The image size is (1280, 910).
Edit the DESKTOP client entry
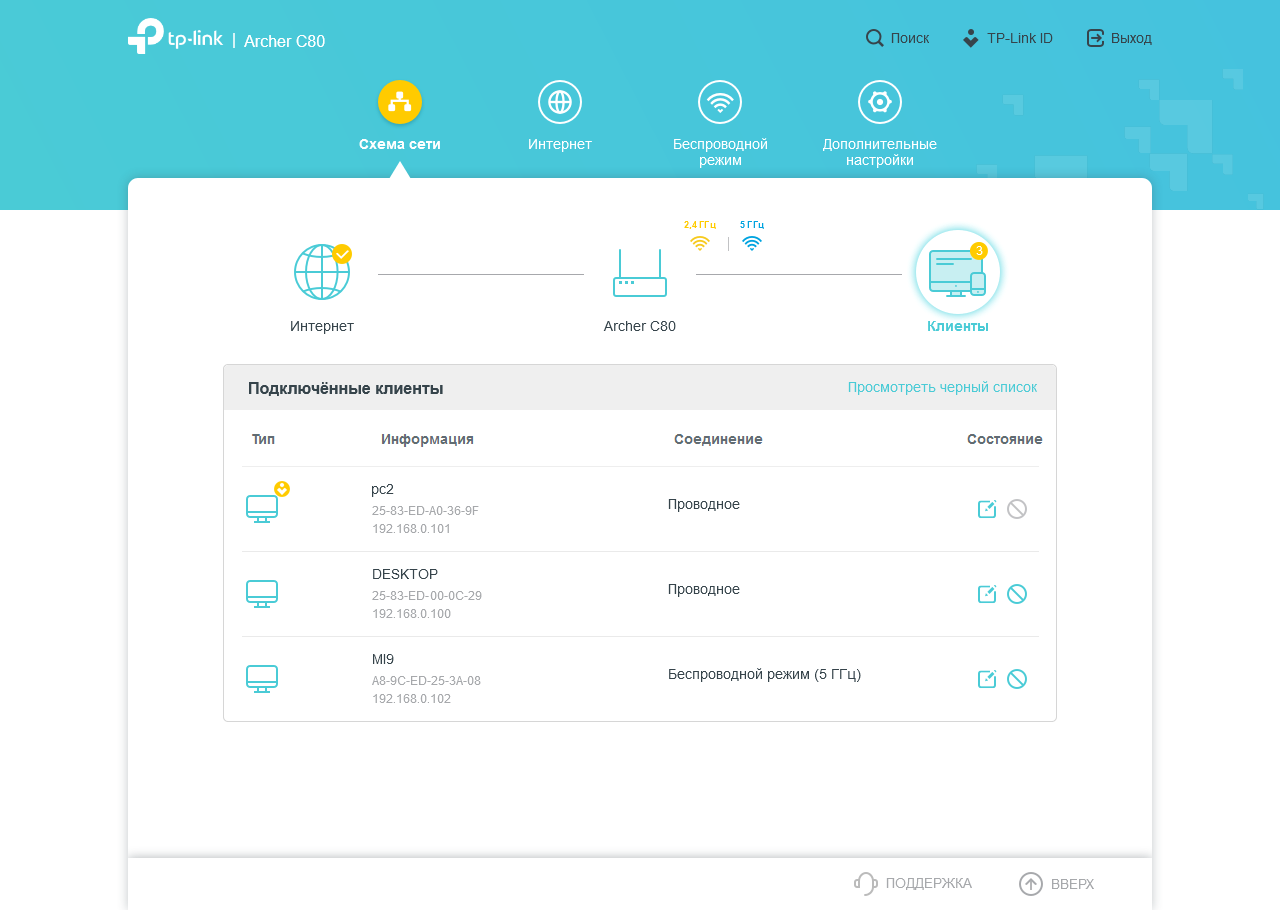click(987, 594)
